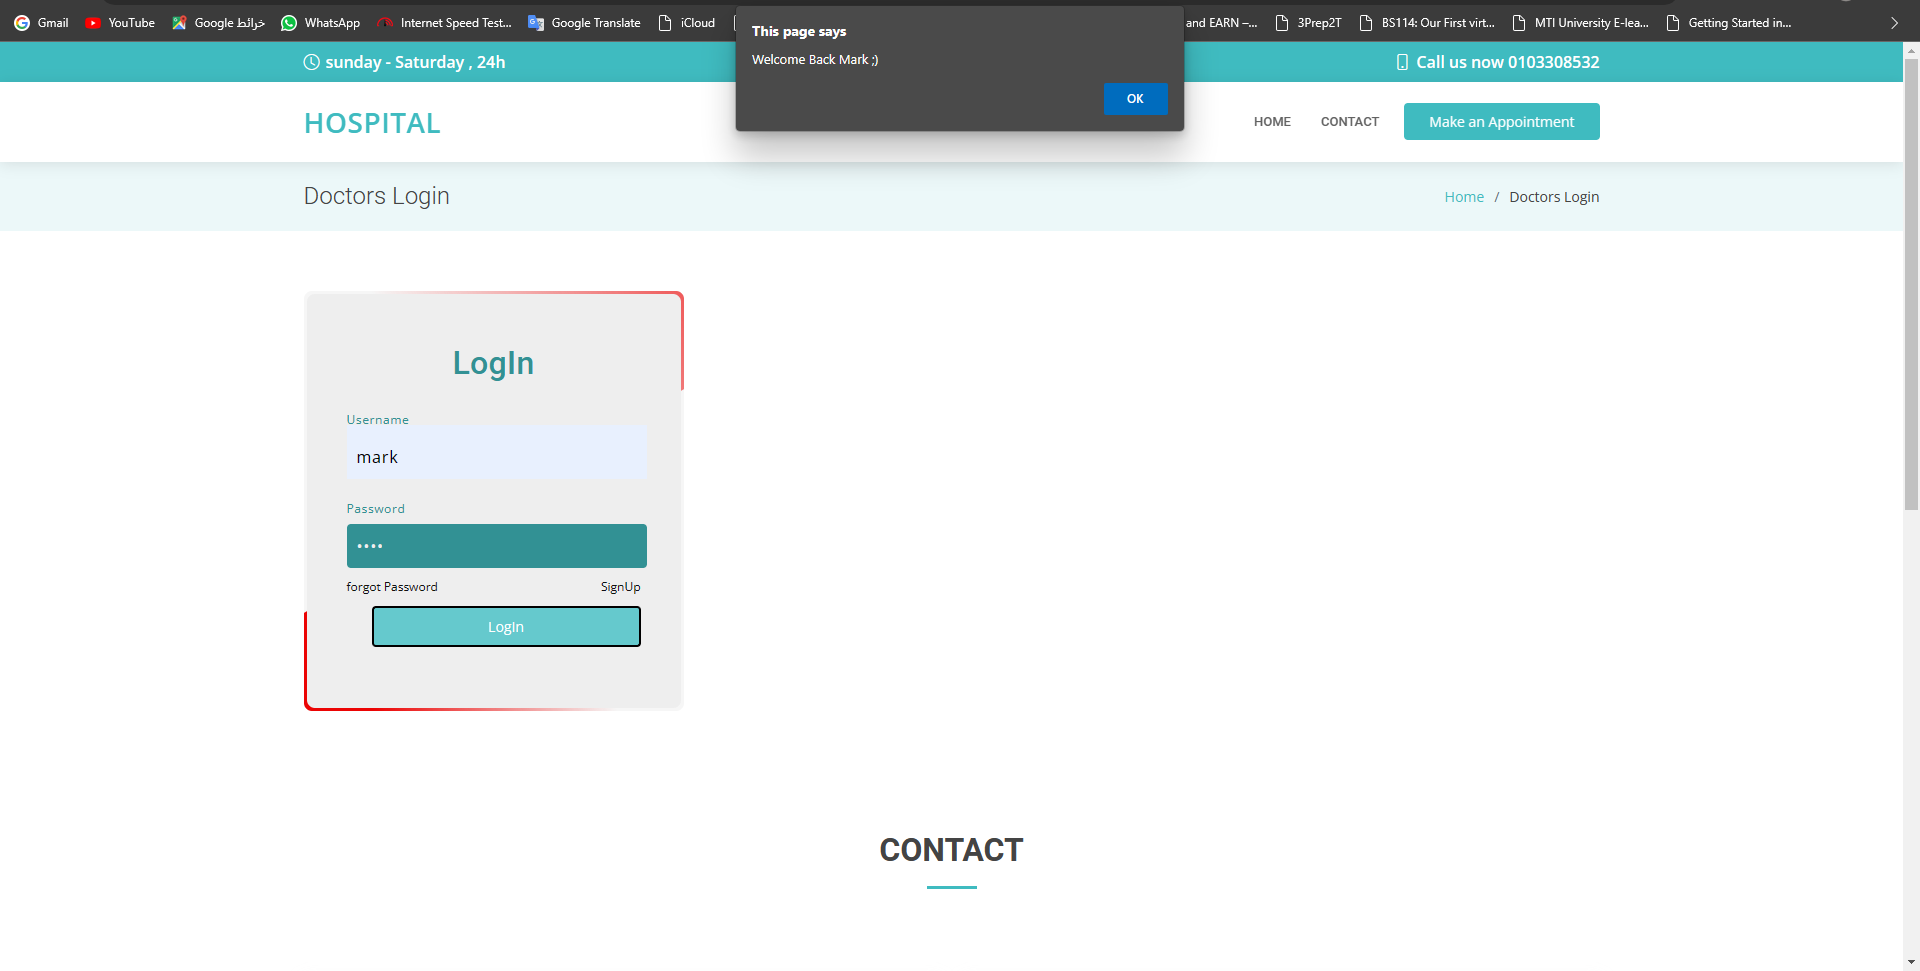Click the Doctors Login breadcrumb text
The image size is (1920, 971).
coord(1554,197)
